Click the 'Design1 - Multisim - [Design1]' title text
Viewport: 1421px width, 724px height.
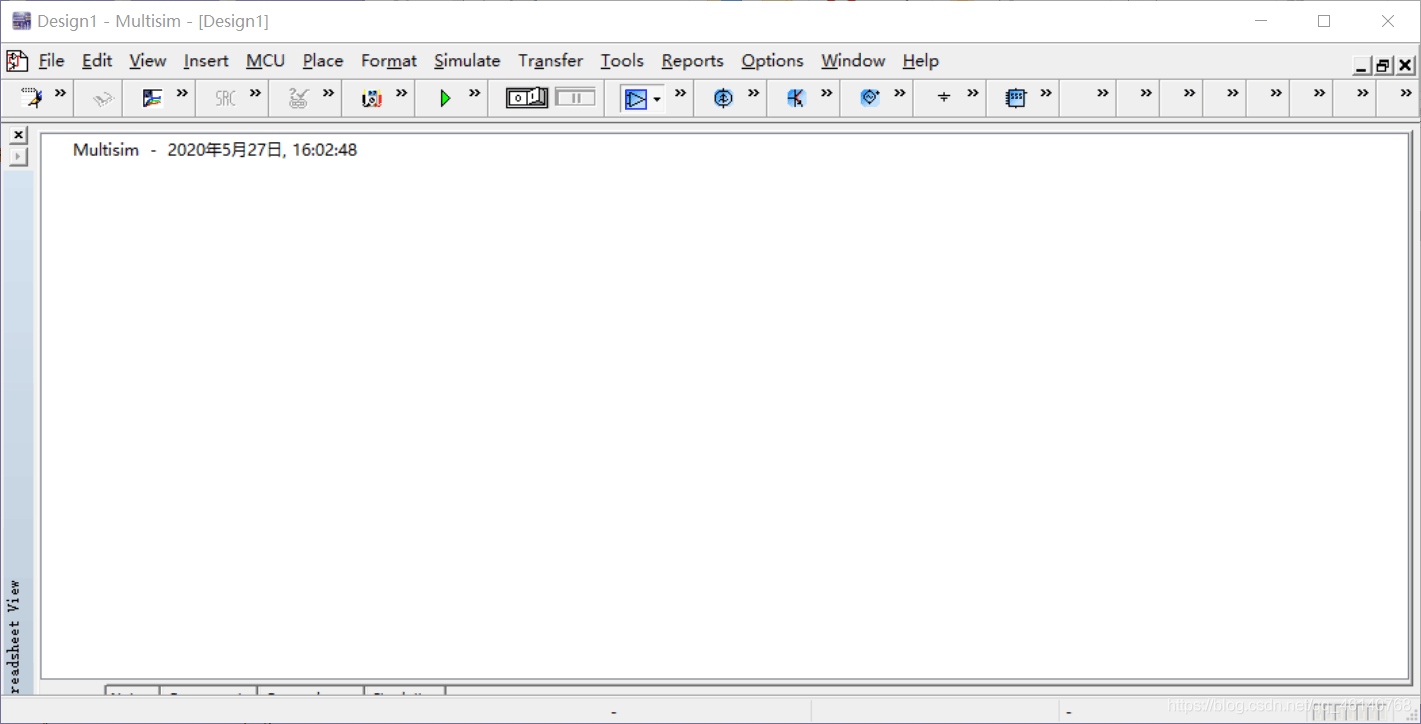click(153, 21)
